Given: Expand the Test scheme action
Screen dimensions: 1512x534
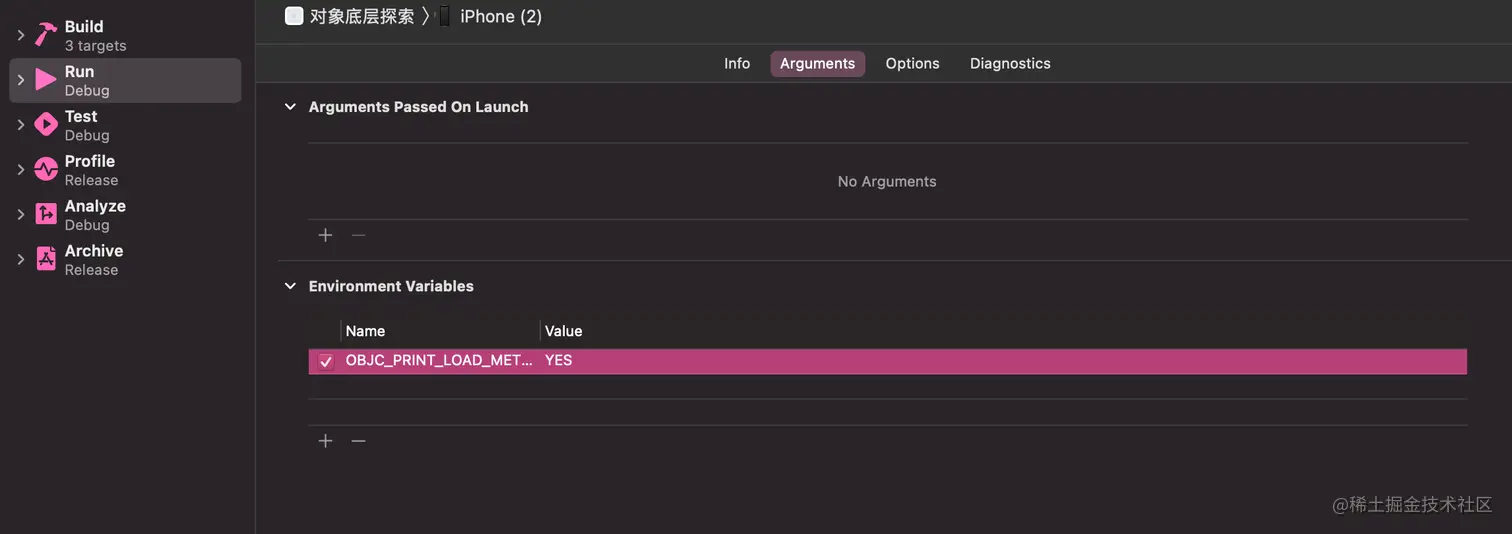Looking at the screenshot, I should [21, 125].
